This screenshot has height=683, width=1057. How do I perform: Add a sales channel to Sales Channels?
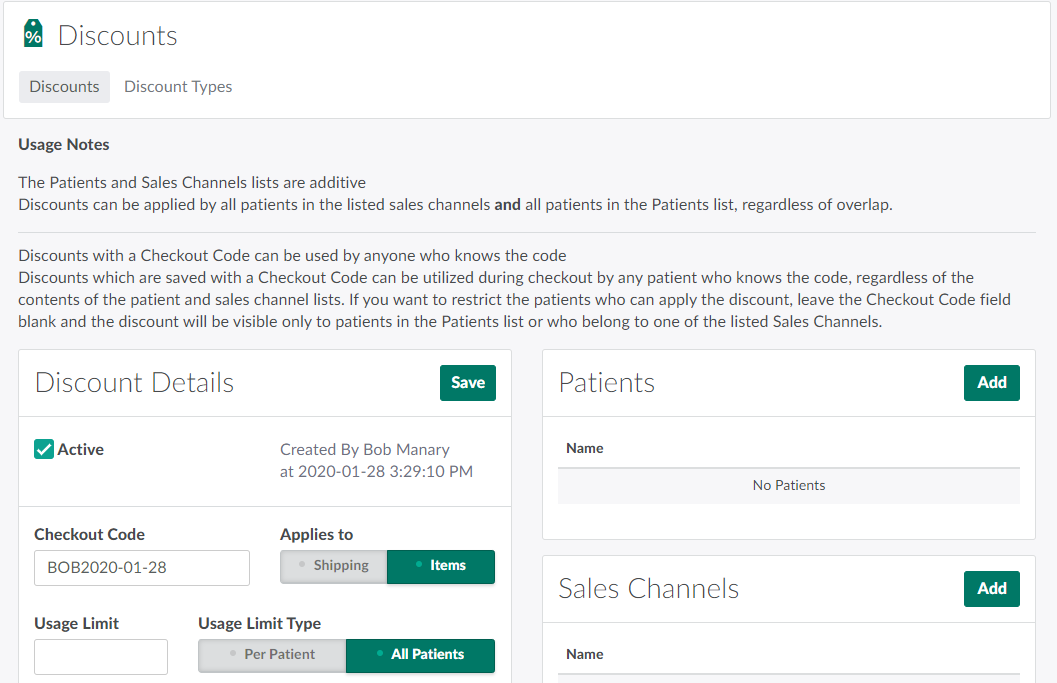(991, 589)
